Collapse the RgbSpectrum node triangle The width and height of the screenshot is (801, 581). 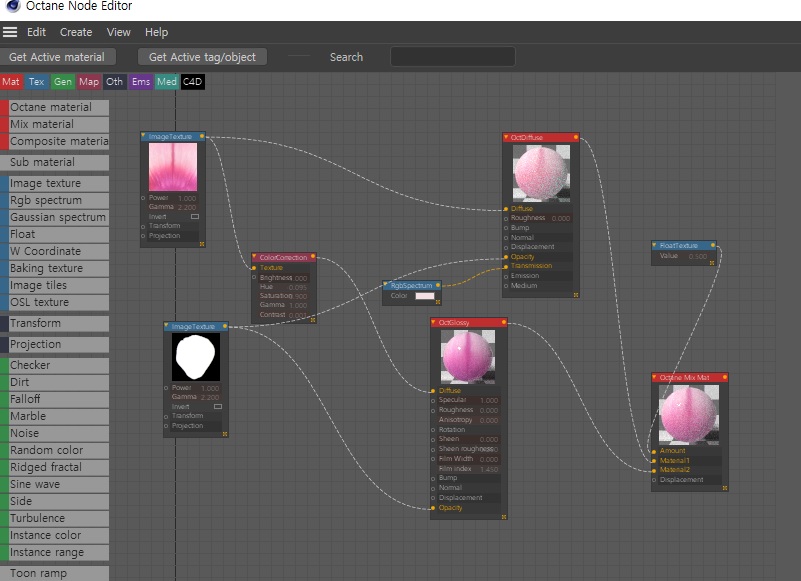pyautogui.click(x=386, y=285)
